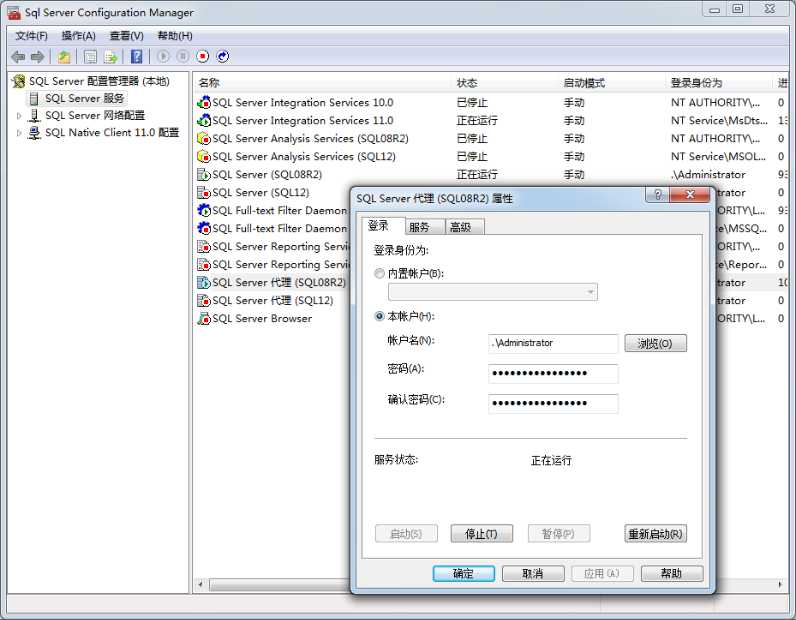
Task: Click the SQL Server 网络配置 tree icon
Action: pos(34,115)
